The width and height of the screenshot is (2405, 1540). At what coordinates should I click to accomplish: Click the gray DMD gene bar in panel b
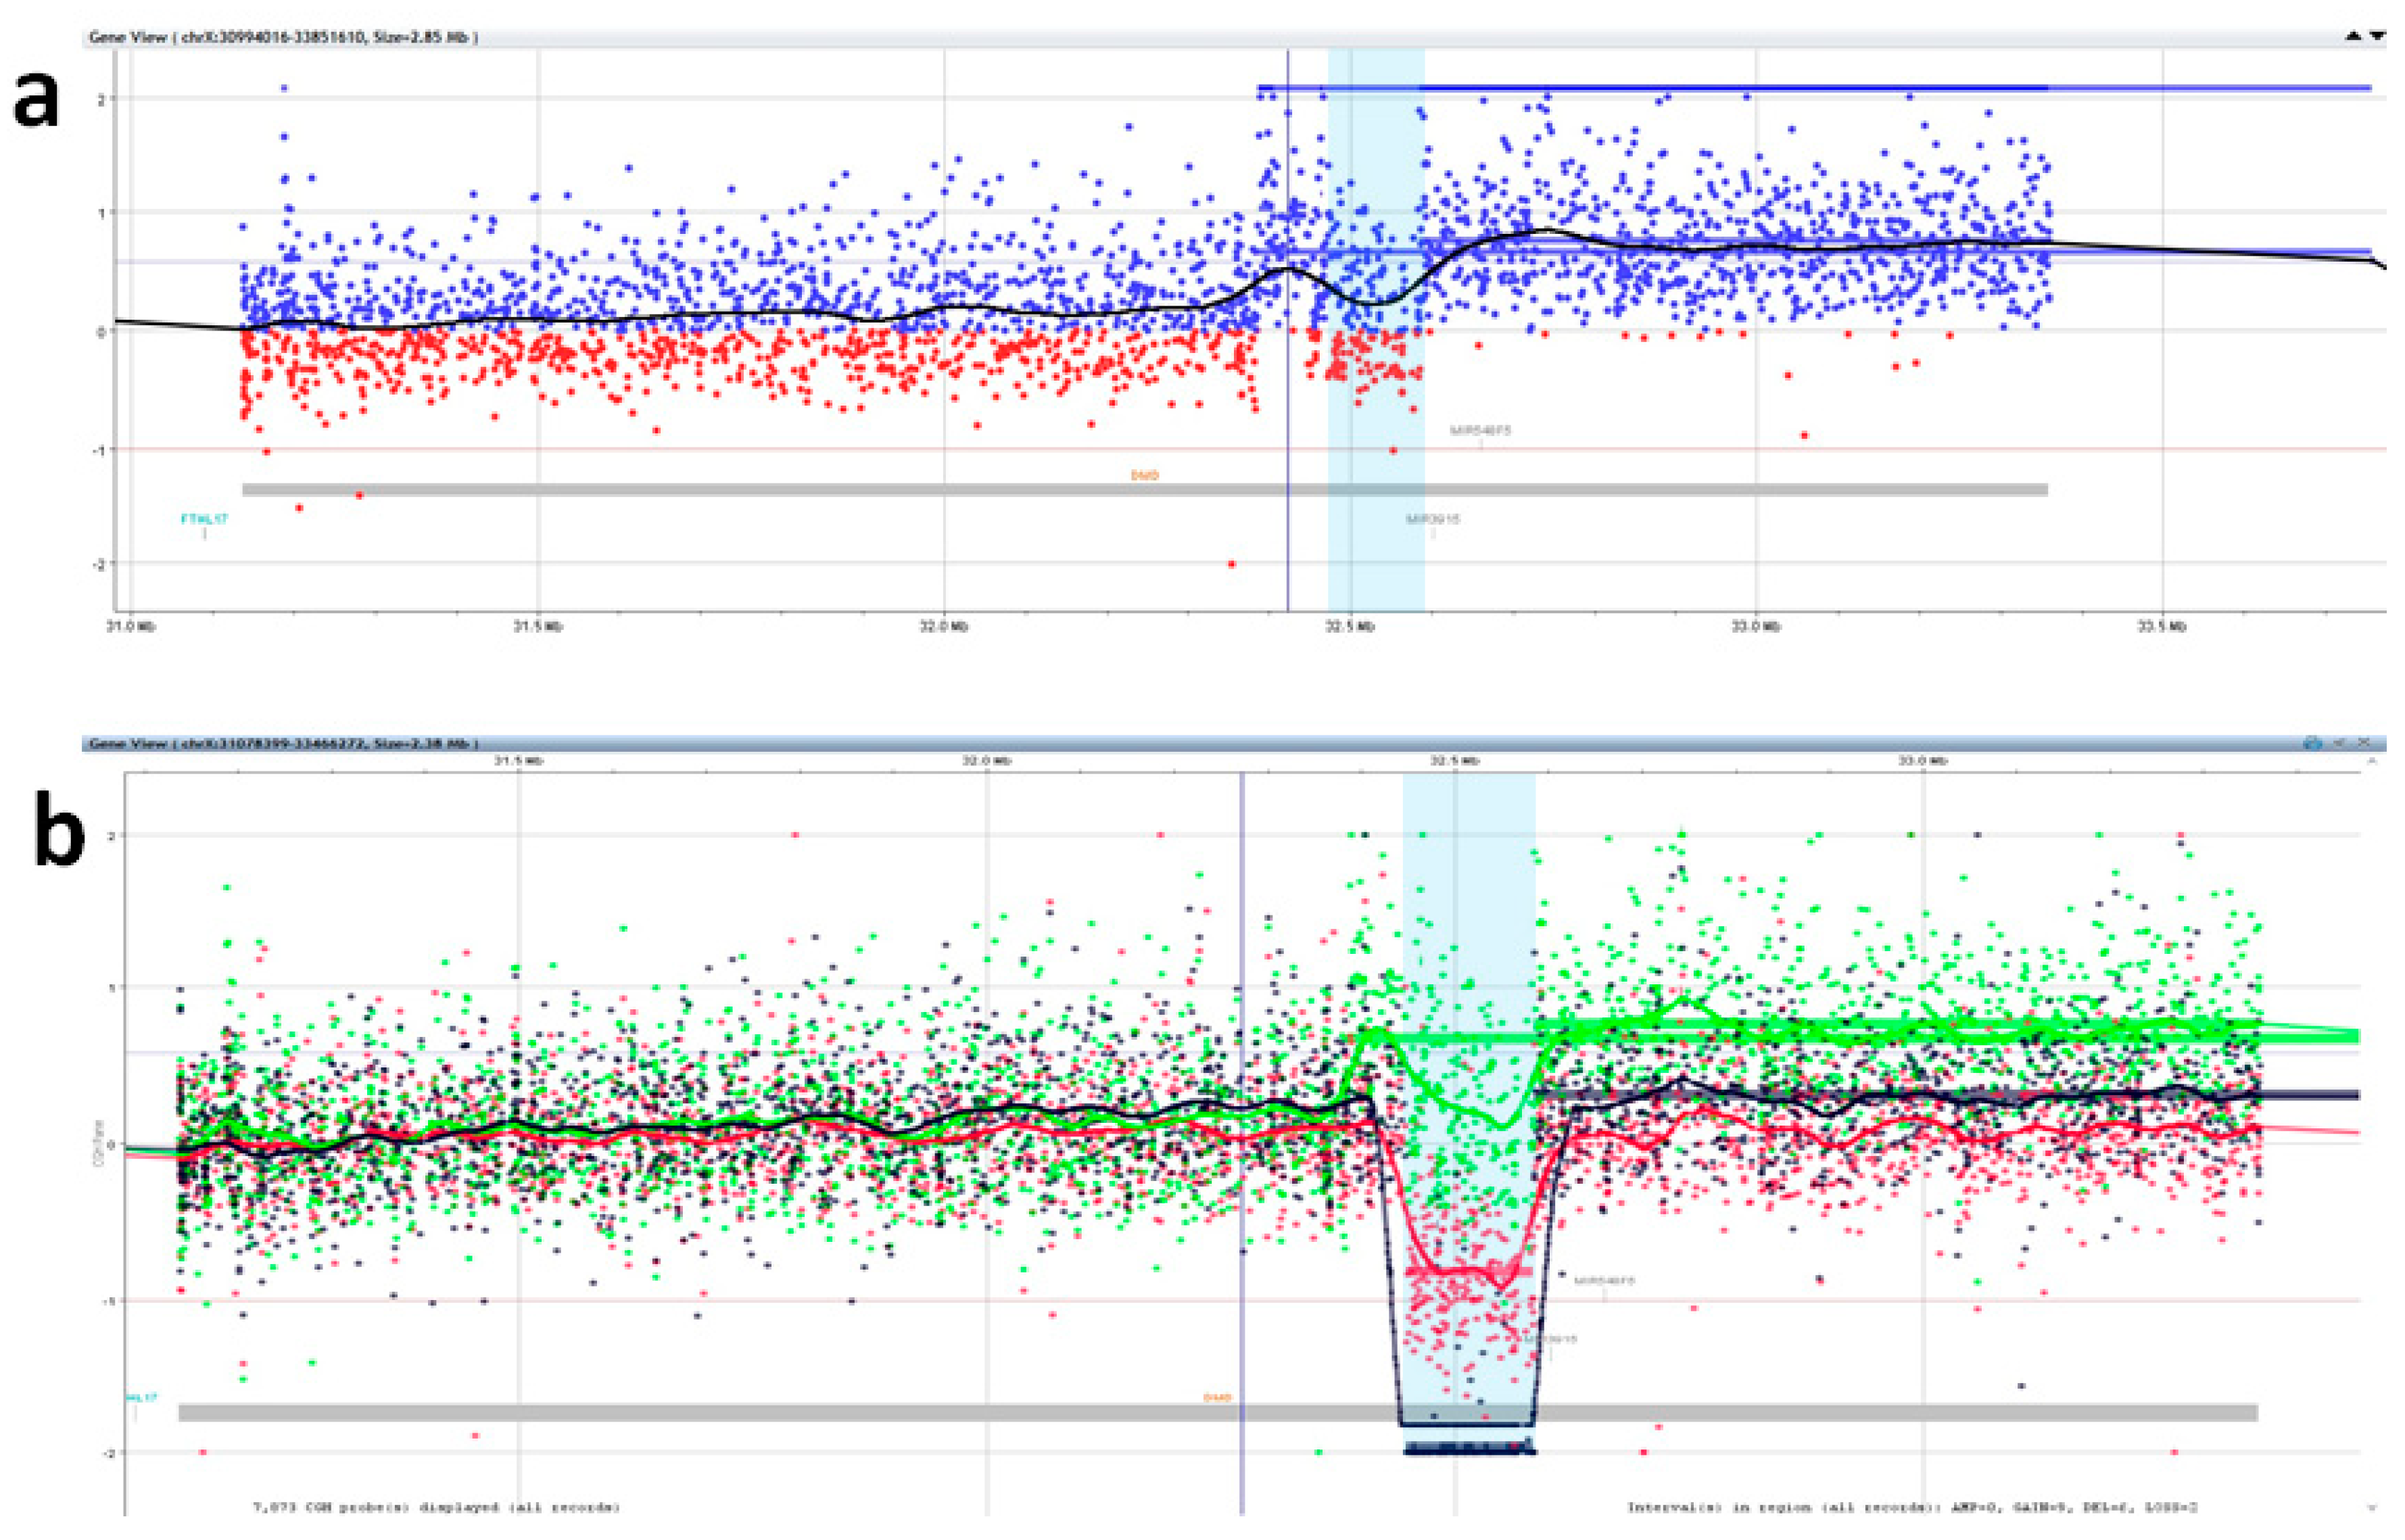(x=1217, y=1413)
